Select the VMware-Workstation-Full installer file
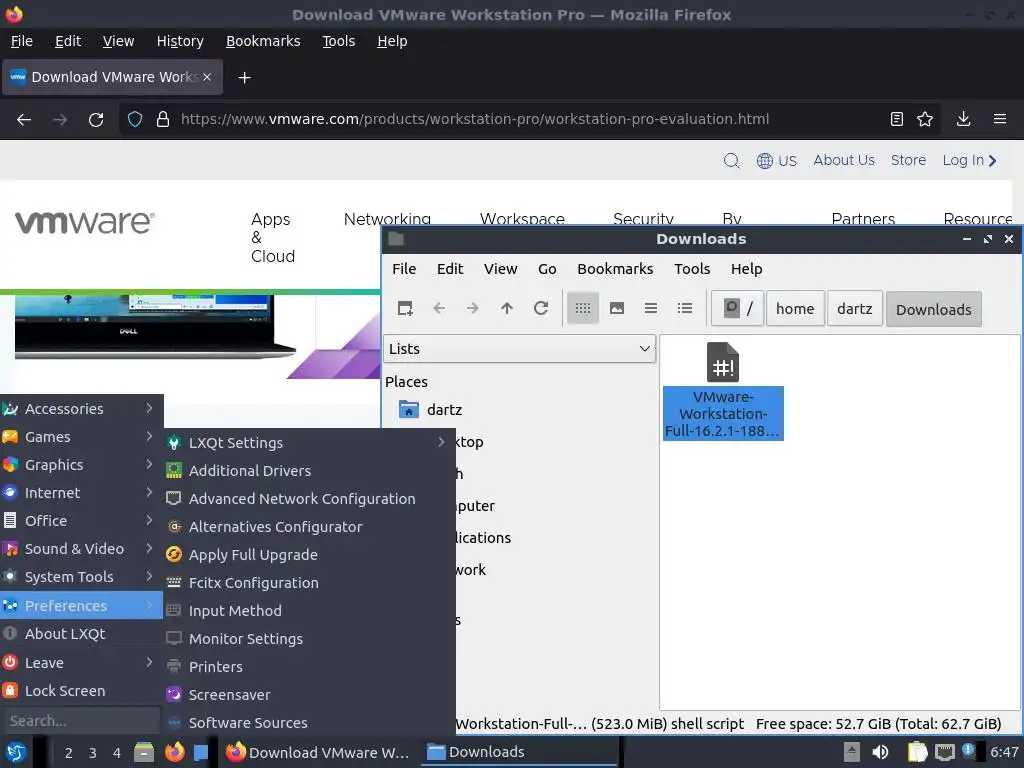This screenshot has width=1024, height=768. [x=723, y=391]
